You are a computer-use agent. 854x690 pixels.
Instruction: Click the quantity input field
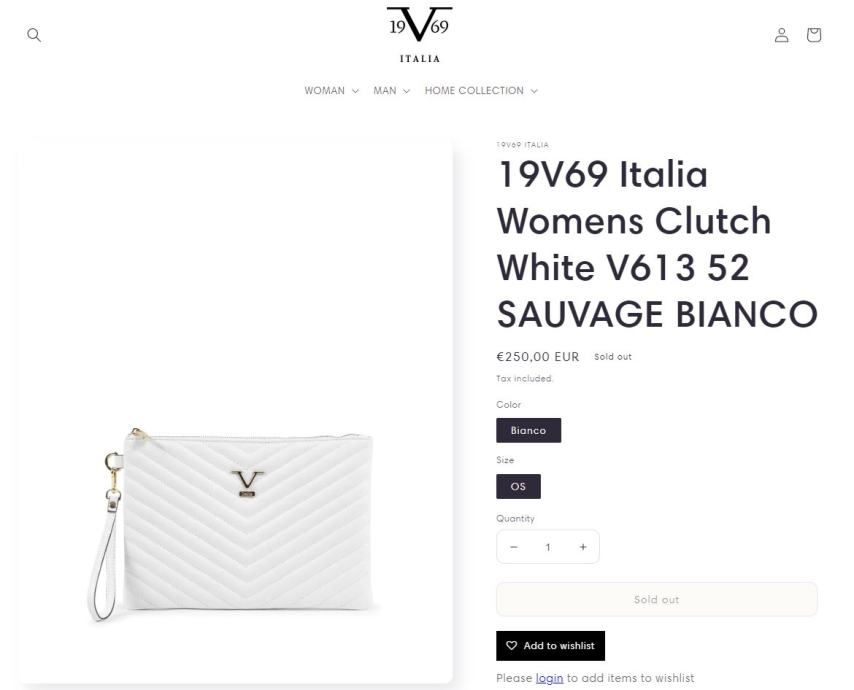tap(548, 547)
